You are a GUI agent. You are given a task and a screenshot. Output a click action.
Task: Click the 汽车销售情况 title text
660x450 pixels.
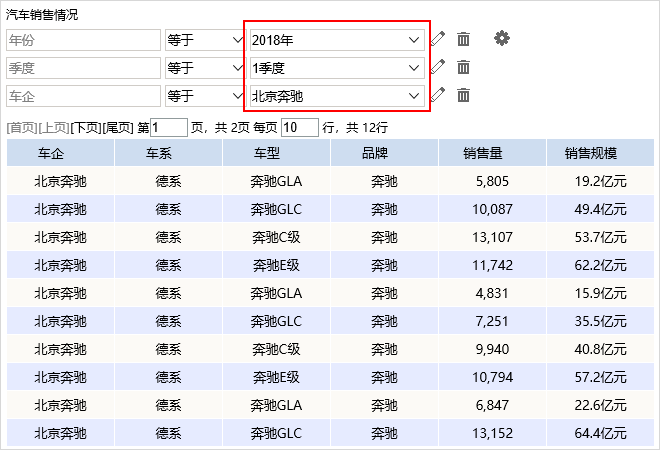pos(42,15)
